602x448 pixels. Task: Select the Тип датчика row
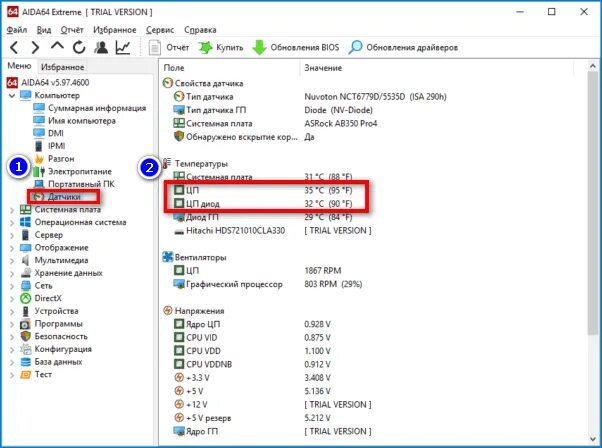tap(309, 96)
